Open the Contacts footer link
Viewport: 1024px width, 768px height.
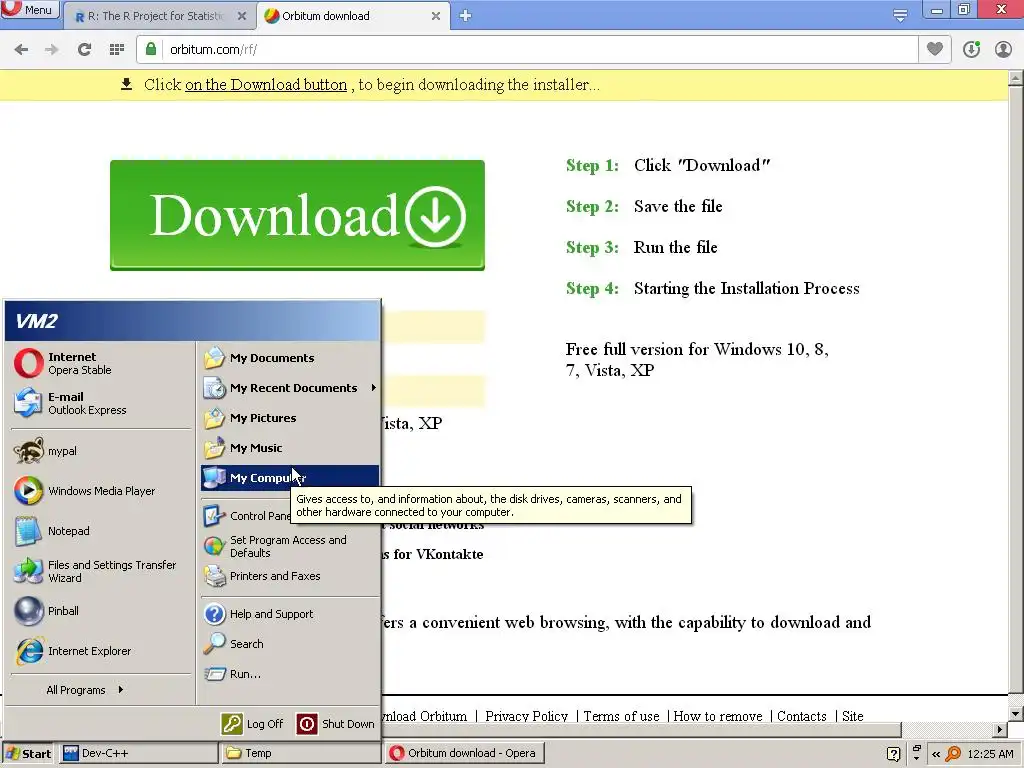801,716
